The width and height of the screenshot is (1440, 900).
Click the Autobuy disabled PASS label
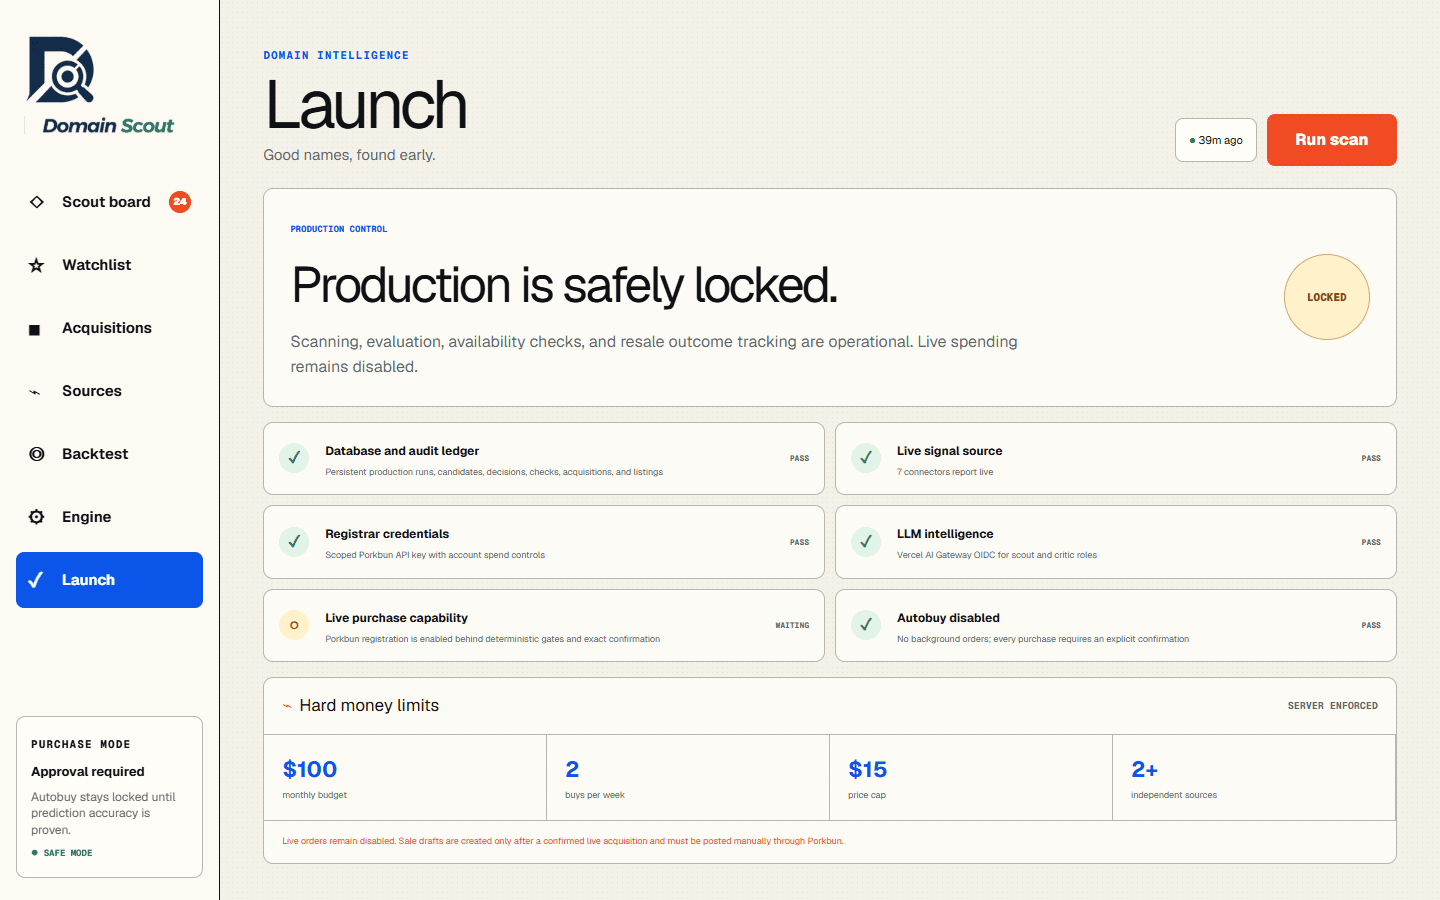tap(1371, 625)
